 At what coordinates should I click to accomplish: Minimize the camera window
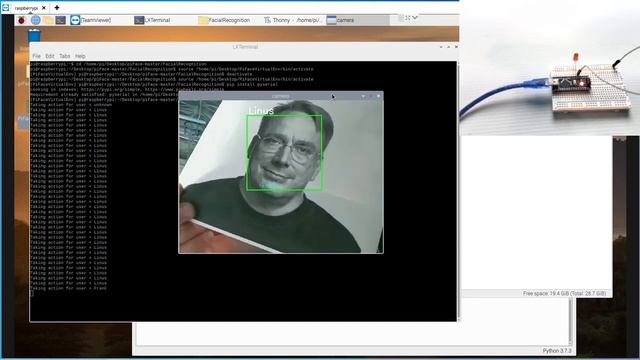(363, 96)
